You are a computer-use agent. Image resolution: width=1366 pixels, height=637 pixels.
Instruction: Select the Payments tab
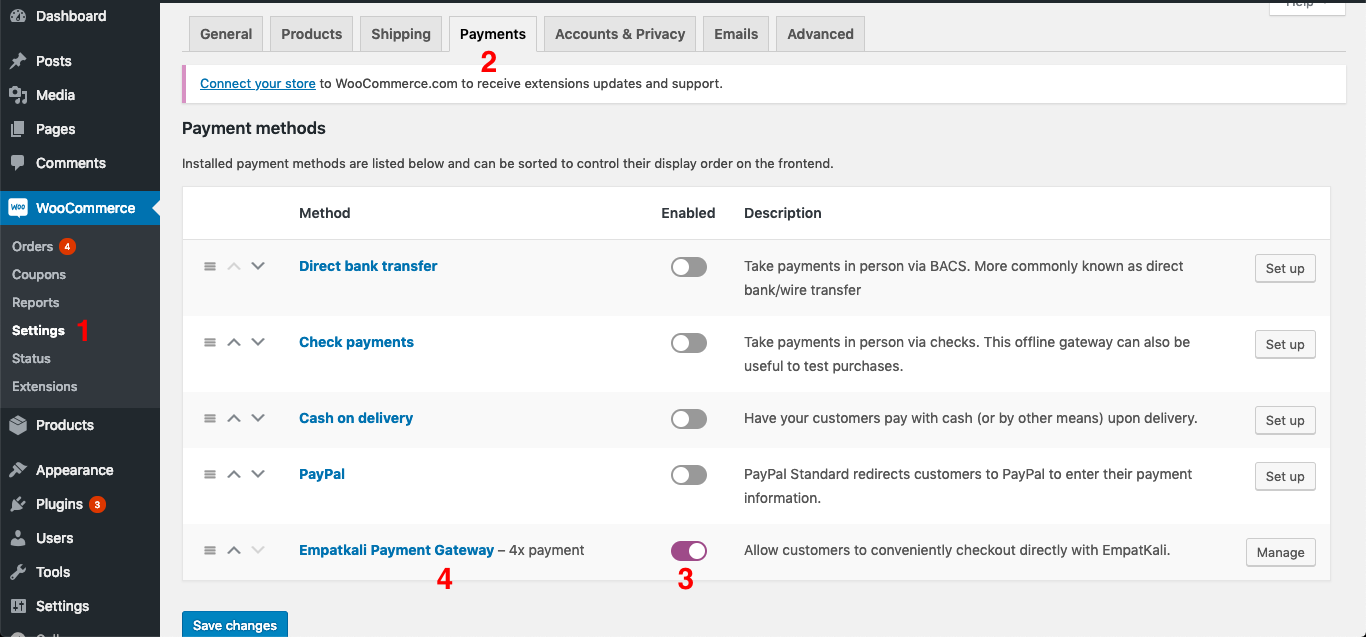click(x=493, y=34)
